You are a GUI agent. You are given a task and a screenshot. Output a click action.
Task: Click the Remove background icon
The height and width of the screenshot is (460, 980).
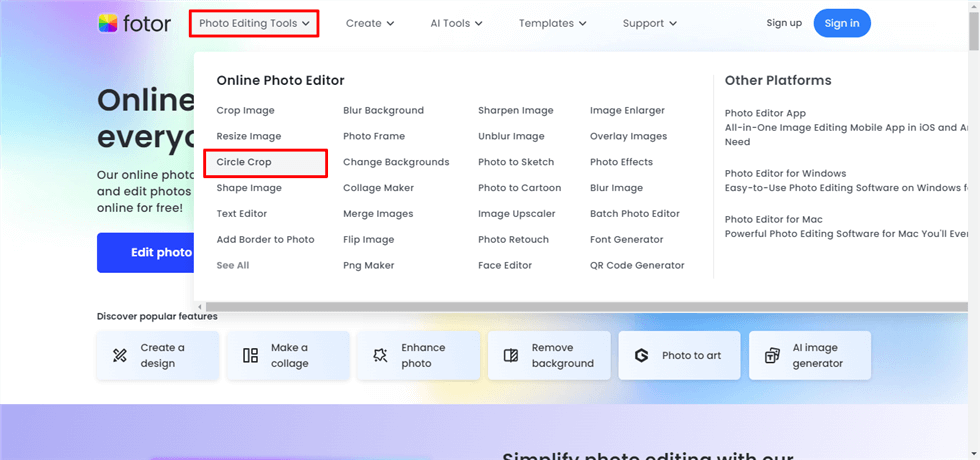(x=511, y=356)
